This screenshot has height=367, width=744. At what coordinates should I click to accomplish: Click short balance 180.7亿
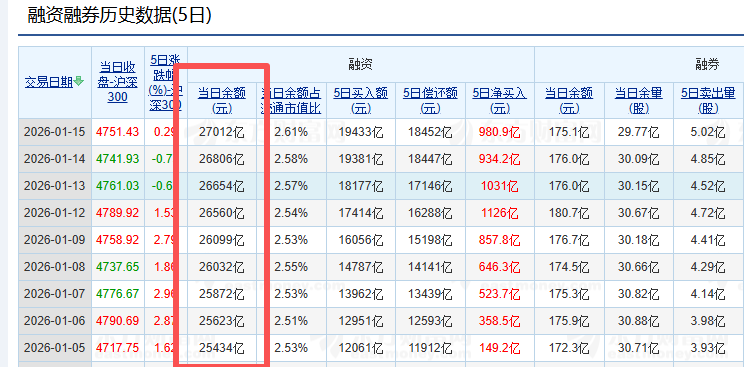pos(569,213)
